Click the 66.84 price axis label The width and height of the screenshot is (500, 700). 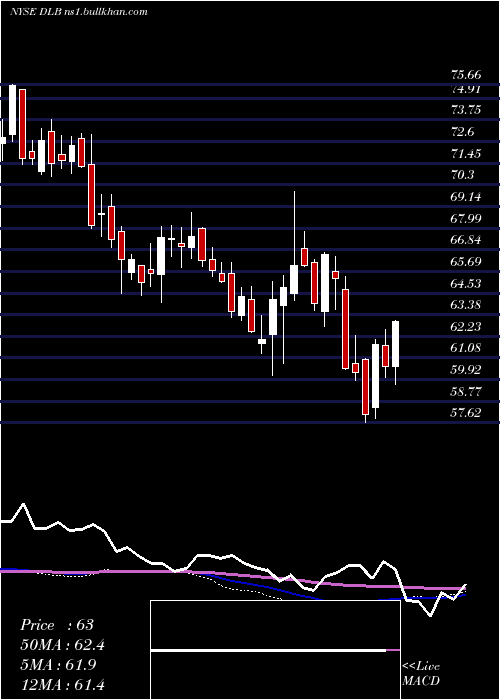pos(466,240)
